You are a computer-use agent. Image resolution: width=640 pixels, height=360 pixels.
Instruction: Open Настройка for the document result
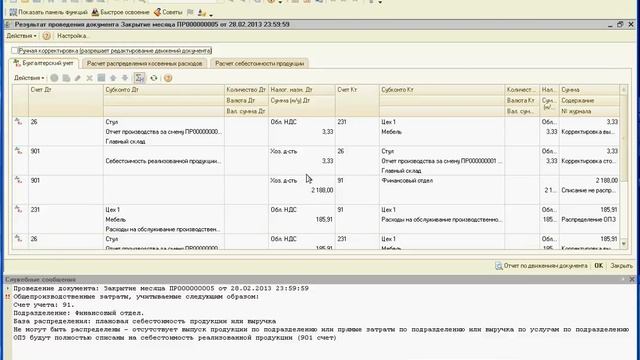tap(73, 36)
